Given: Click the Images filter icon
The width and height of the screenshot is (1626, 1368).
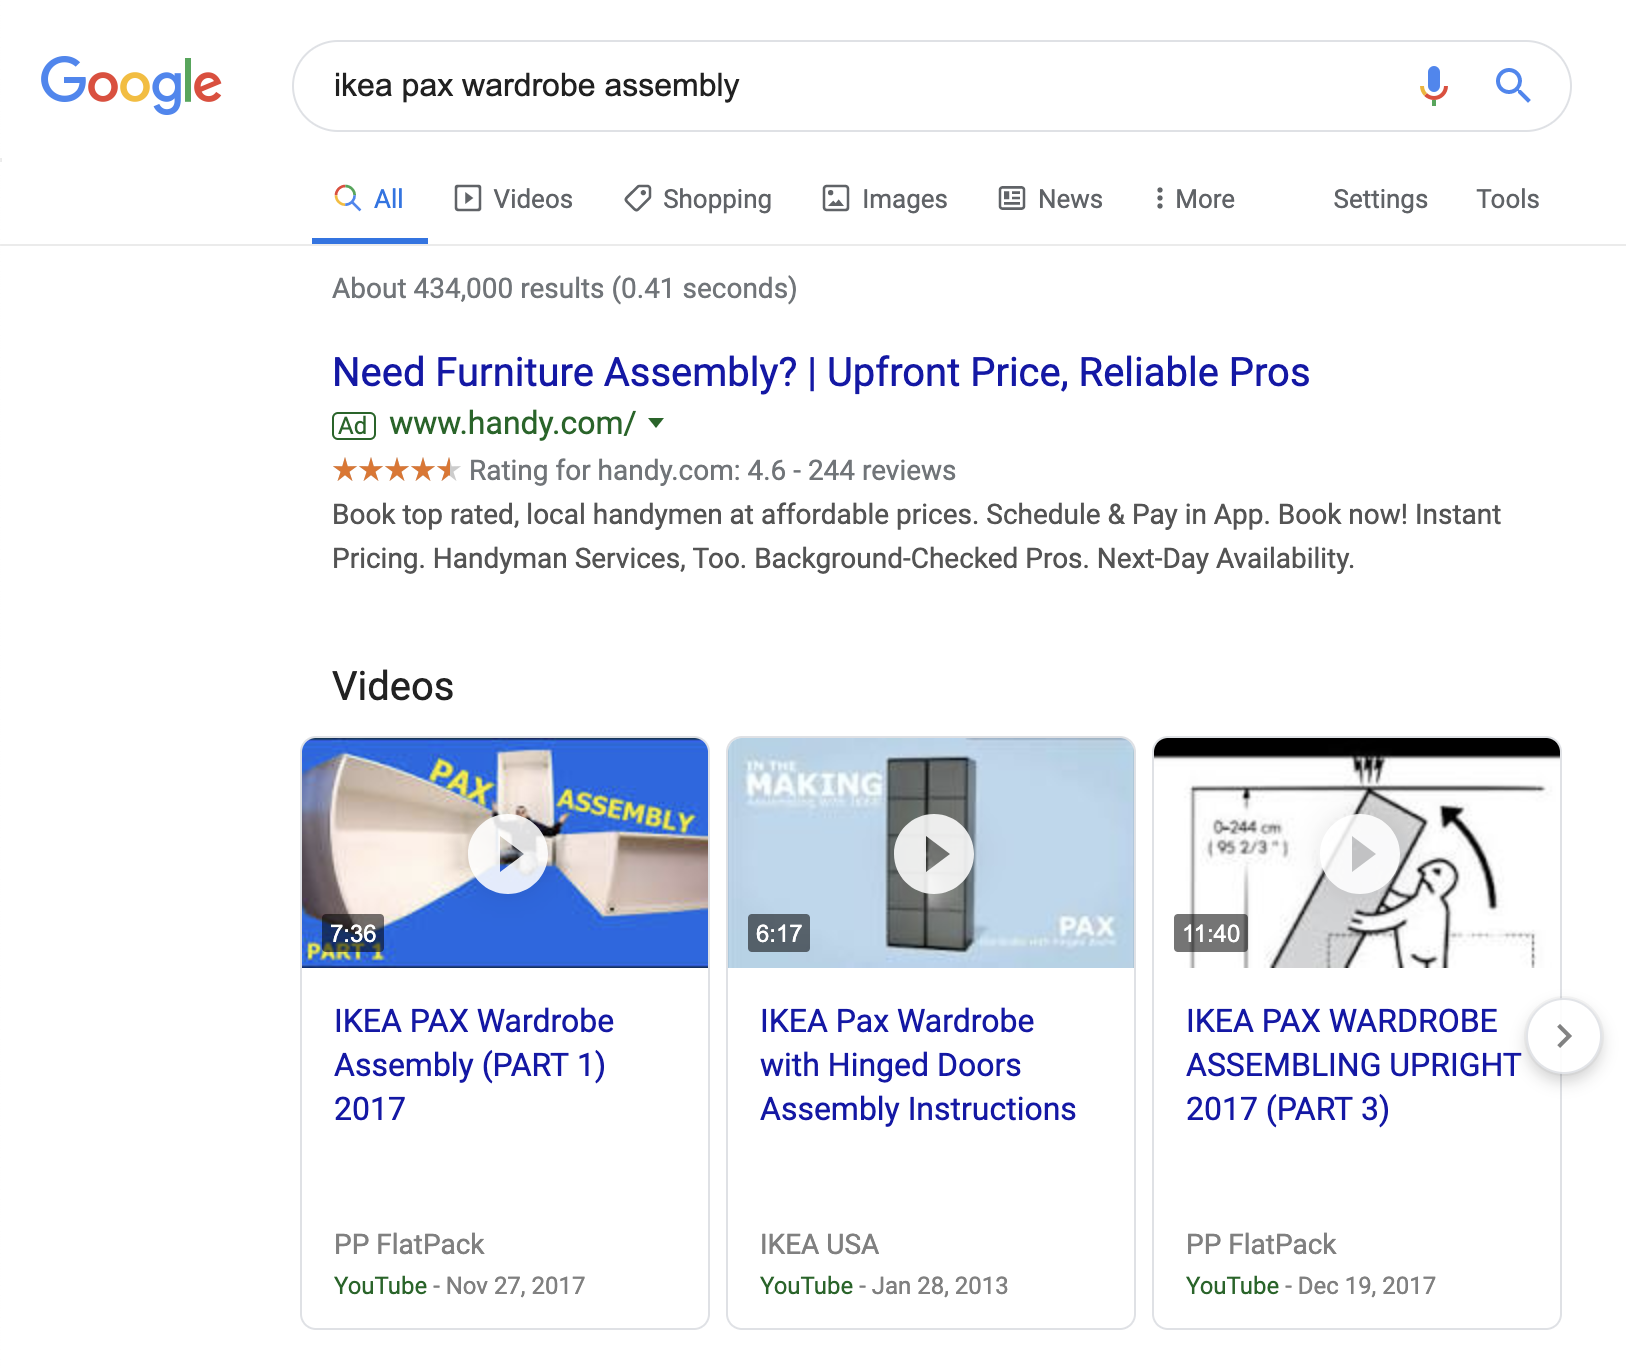Looking at the screenshot, I should 836,198.
